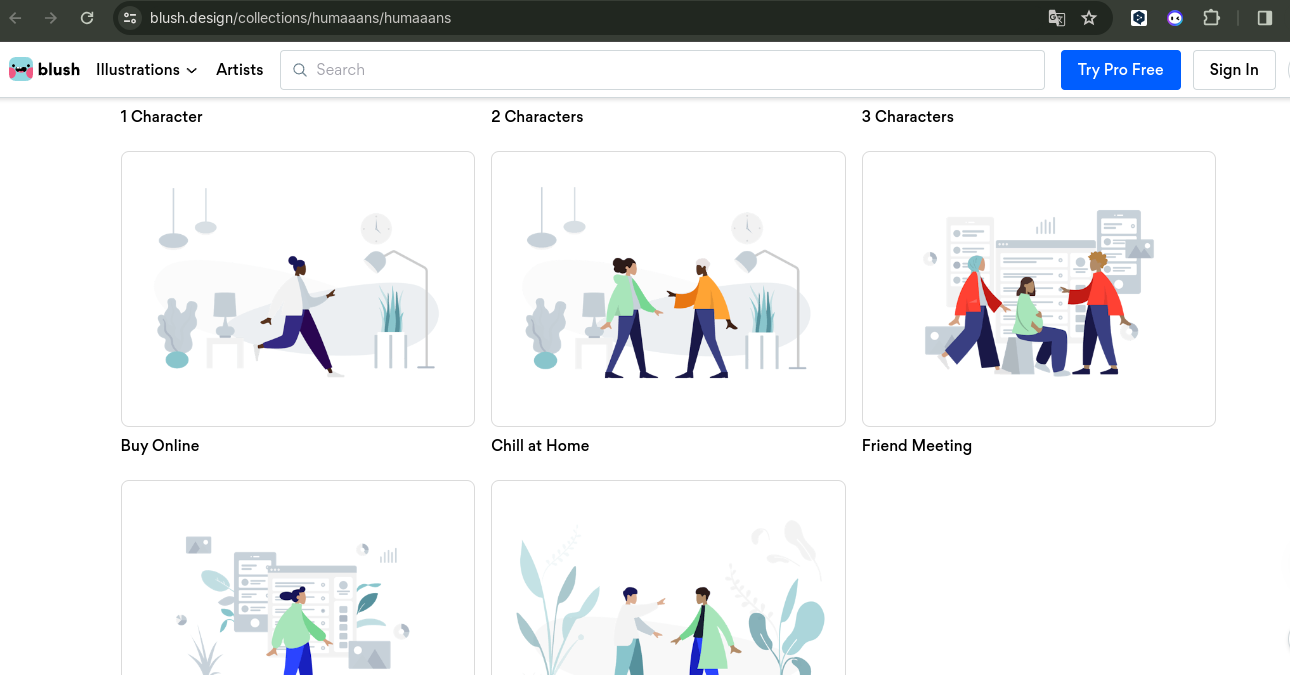Open the Chill at Home illustration thumbnail
Screen dimensions: 1290x675
(668, 289)
